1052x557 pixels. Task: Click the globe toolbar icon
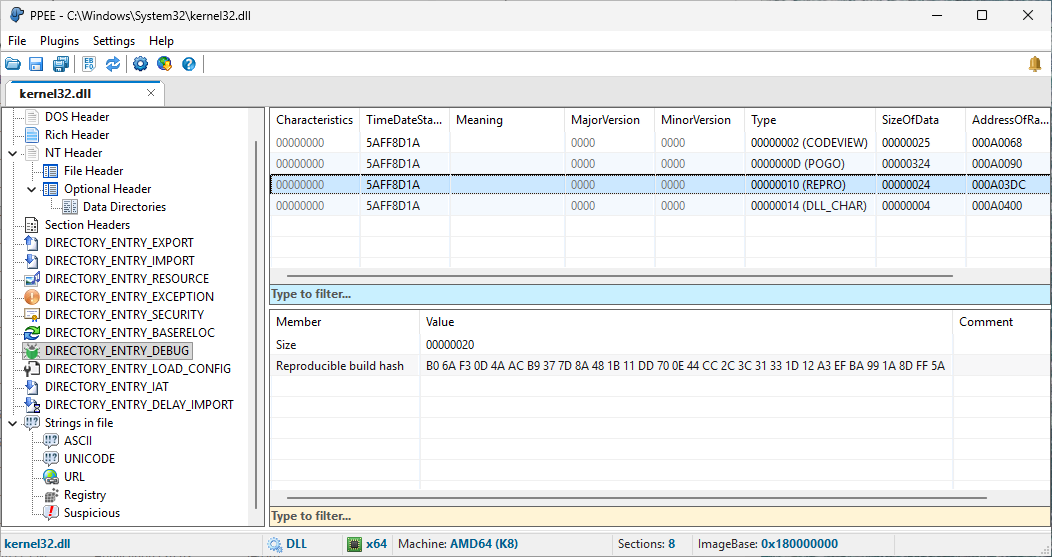pos(164,64)
